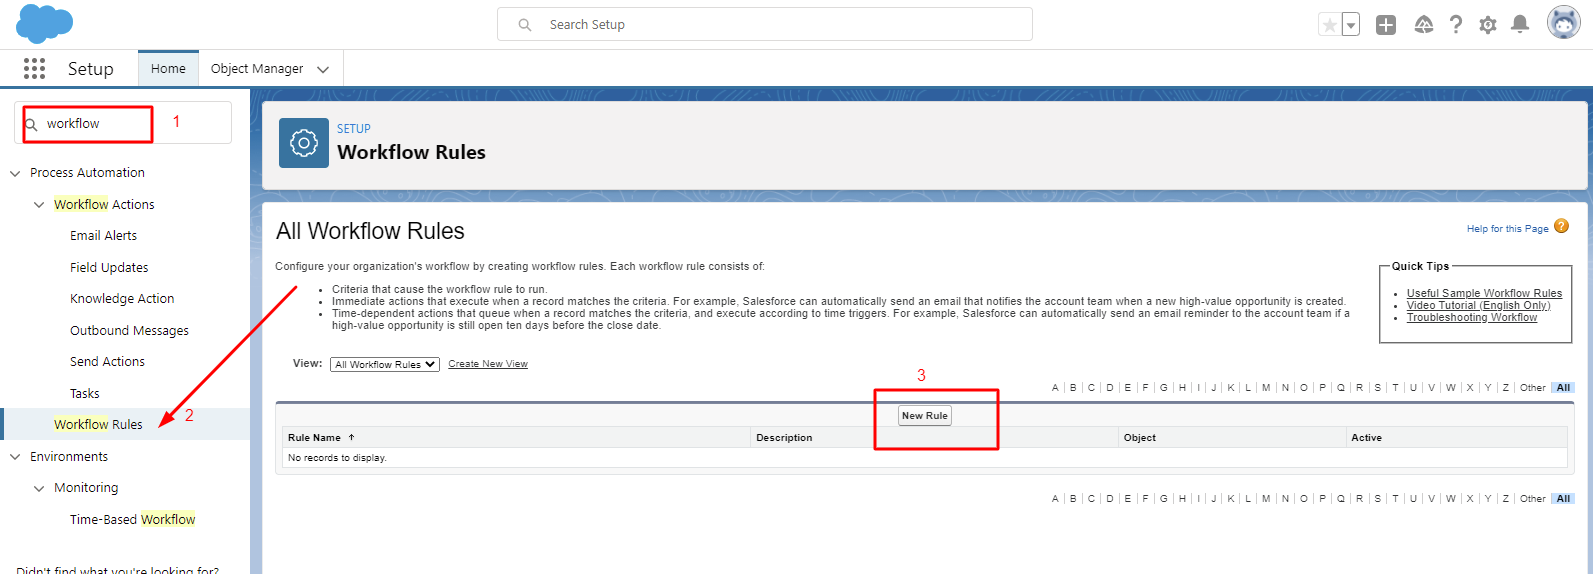This screenshot has width=1593, height=574.
Task: Open Send Actions in the sidebar
Action: (107, 362)
